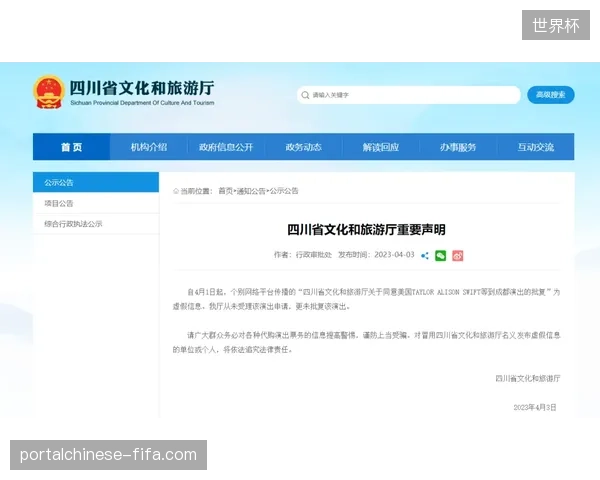This screenshot has height=480, width=600.
Task: Share the statement via Weibo icon
Action: click(x=458, y=255)
